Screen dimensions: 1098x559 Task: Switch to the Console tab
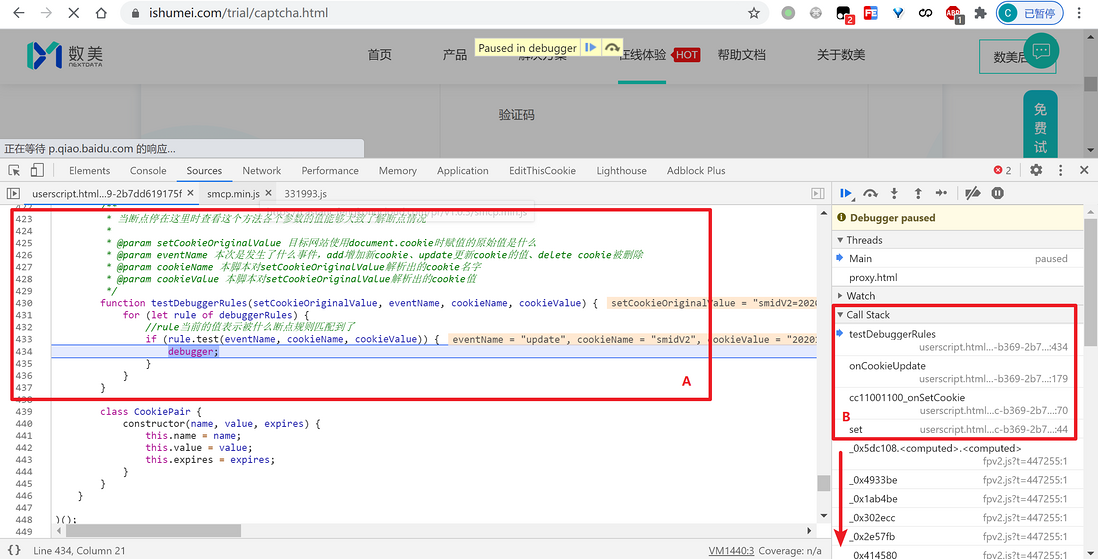pos(148,170)
